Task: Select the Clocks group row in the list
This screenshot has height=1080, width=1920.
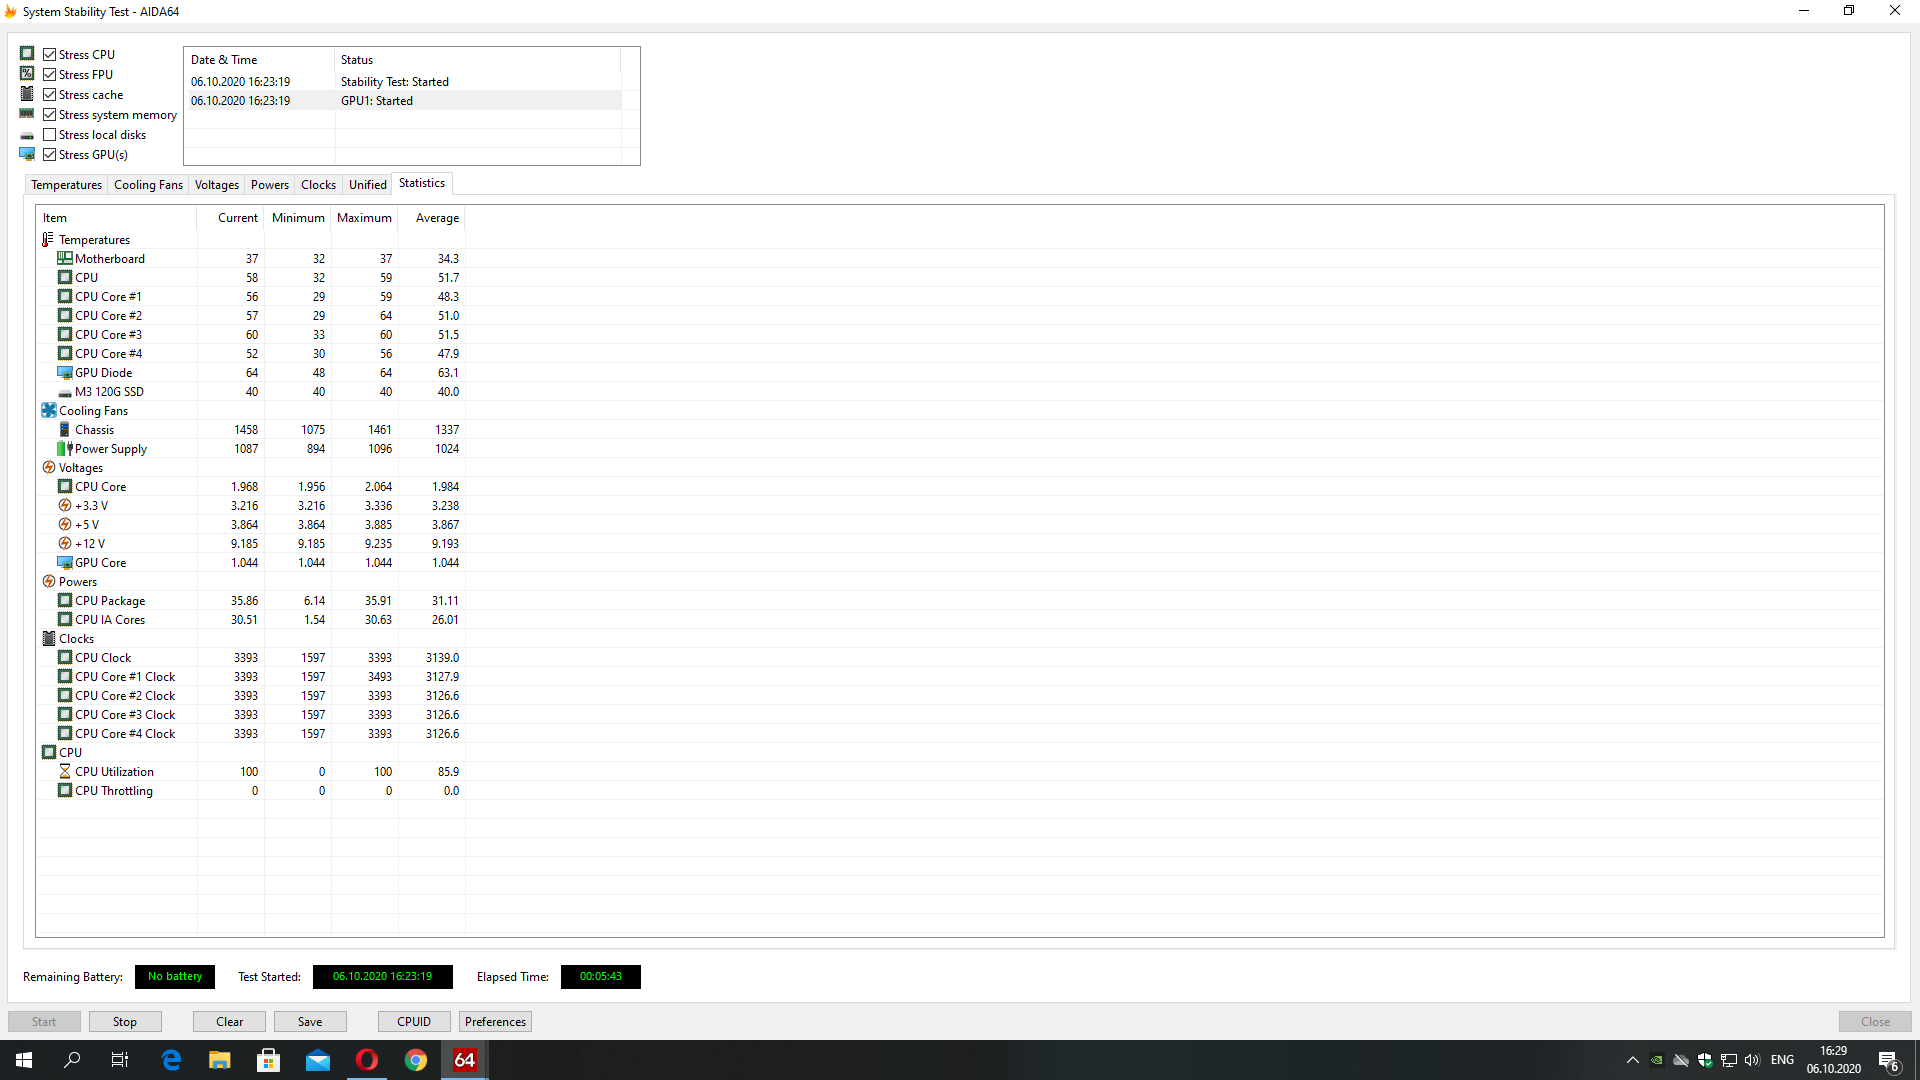Action: point(76,639)
